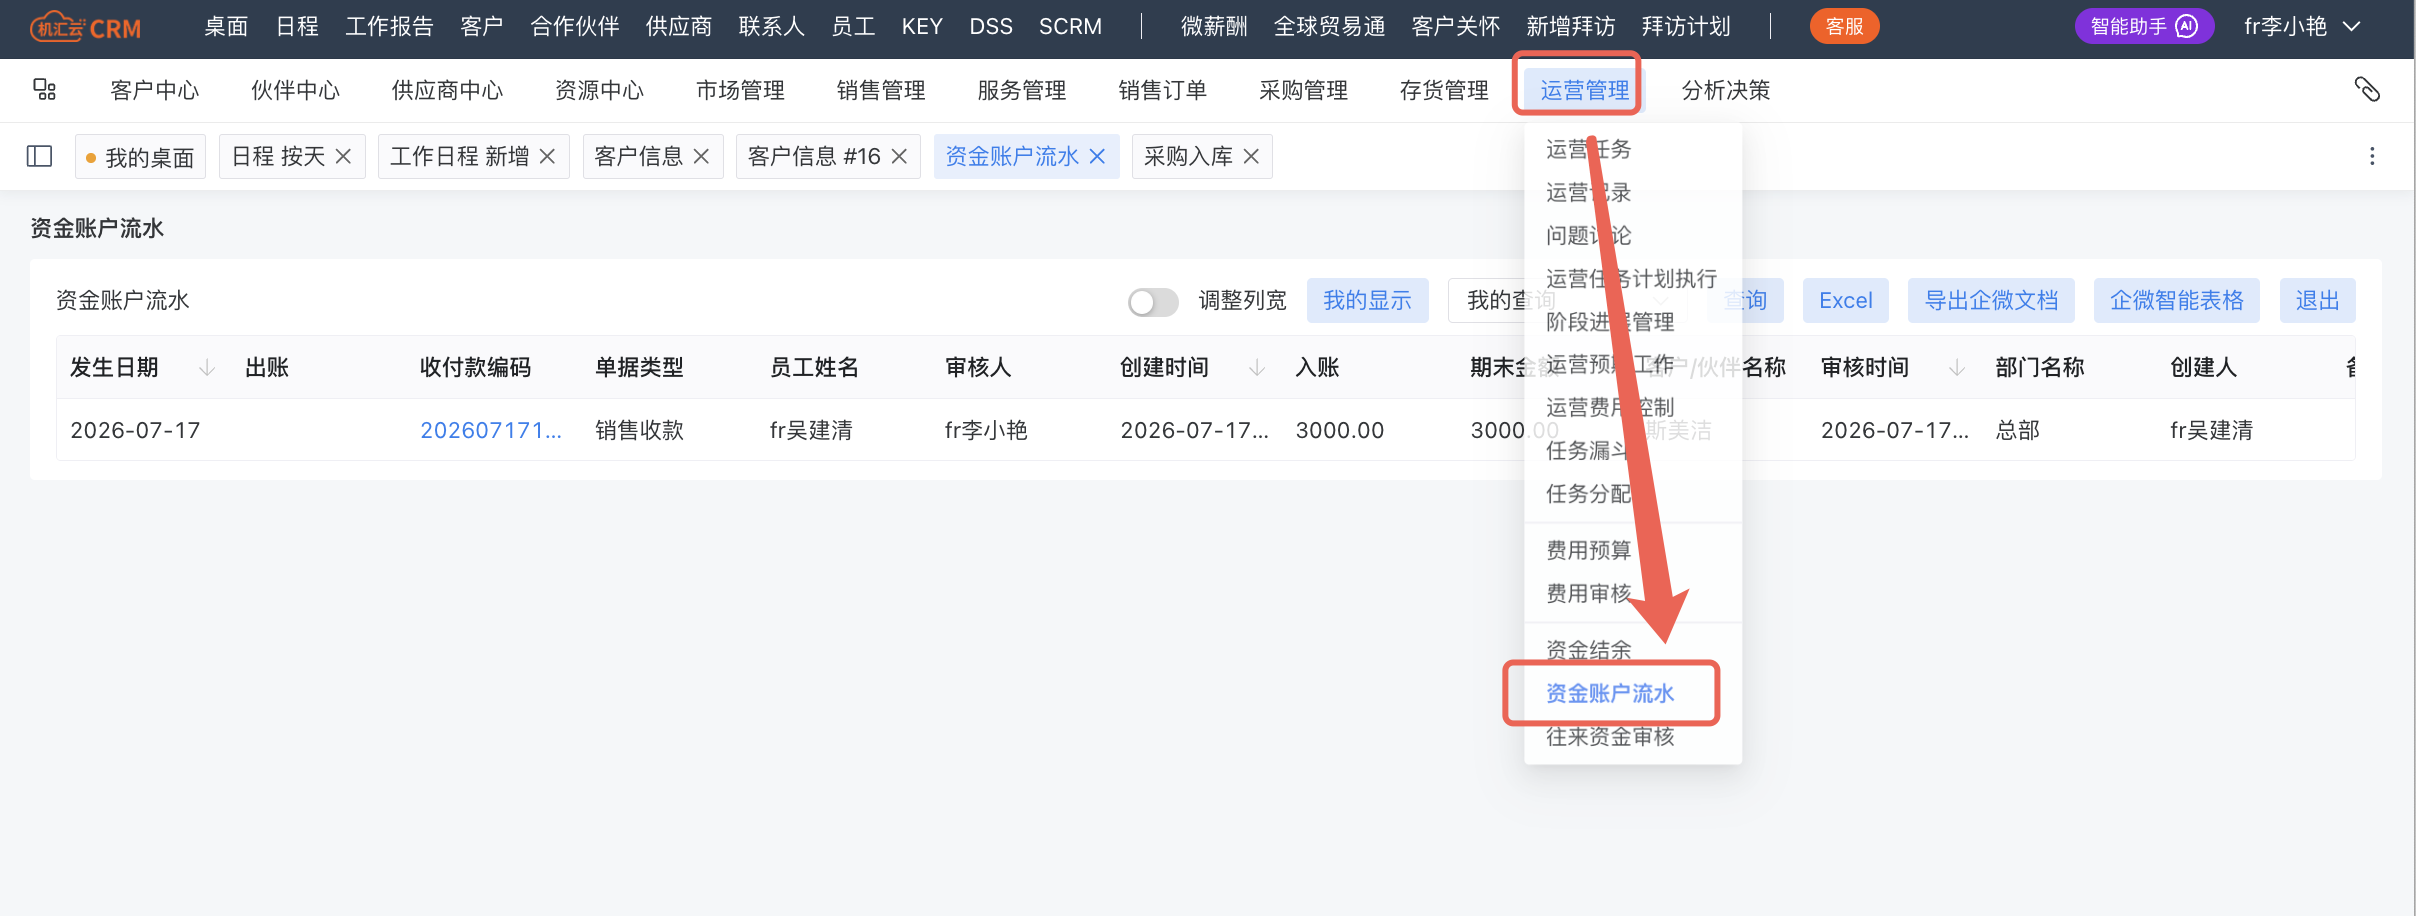The width and height of the screenshot is (2416, 916).
Task: Go to 工作报告 in top navigation
Action: (x=389, y=27)
